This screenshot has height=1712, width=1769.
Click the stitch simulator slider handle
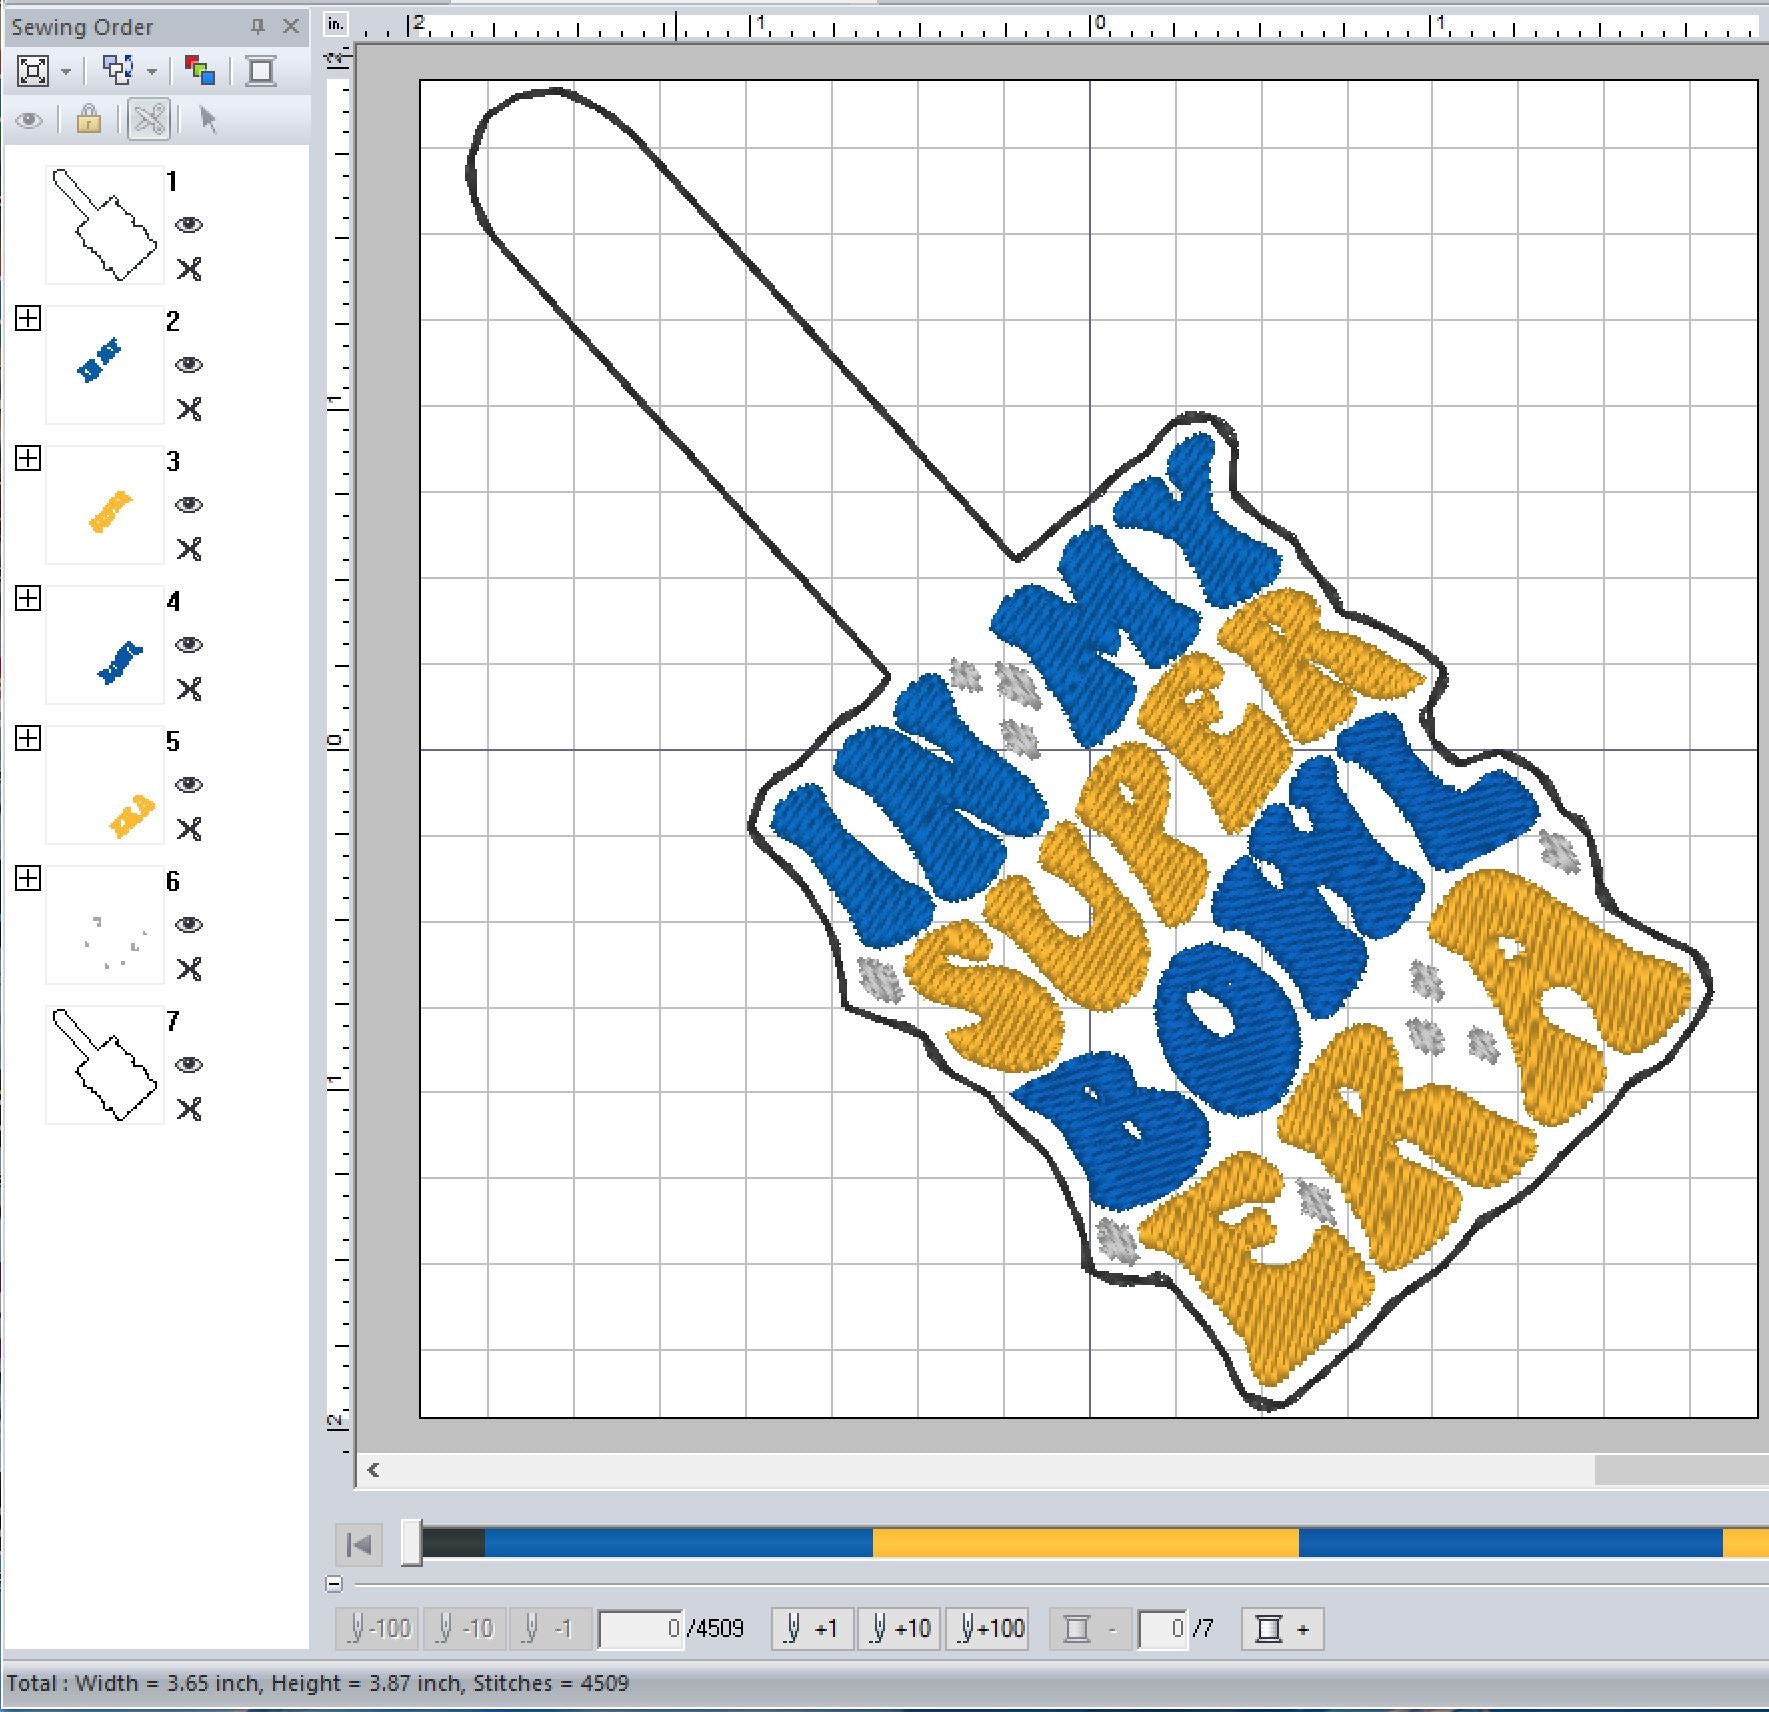[x=411, y=1543]
